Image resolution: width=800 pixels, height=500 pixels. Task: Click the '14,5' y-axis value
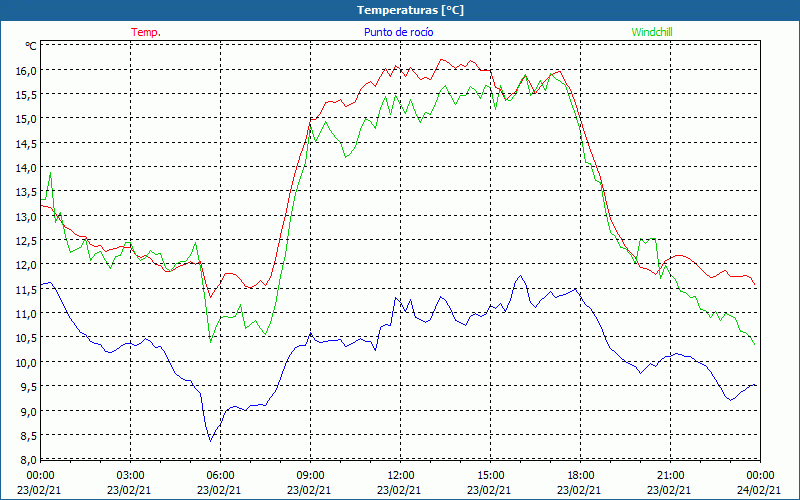coord(27,144)
